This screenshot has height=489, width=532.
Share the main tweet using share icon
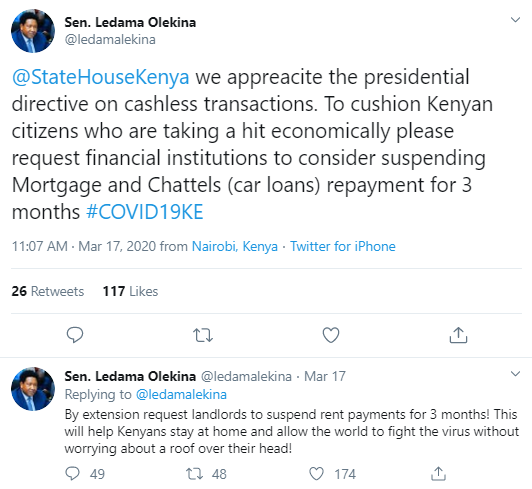tap(458, 335)
